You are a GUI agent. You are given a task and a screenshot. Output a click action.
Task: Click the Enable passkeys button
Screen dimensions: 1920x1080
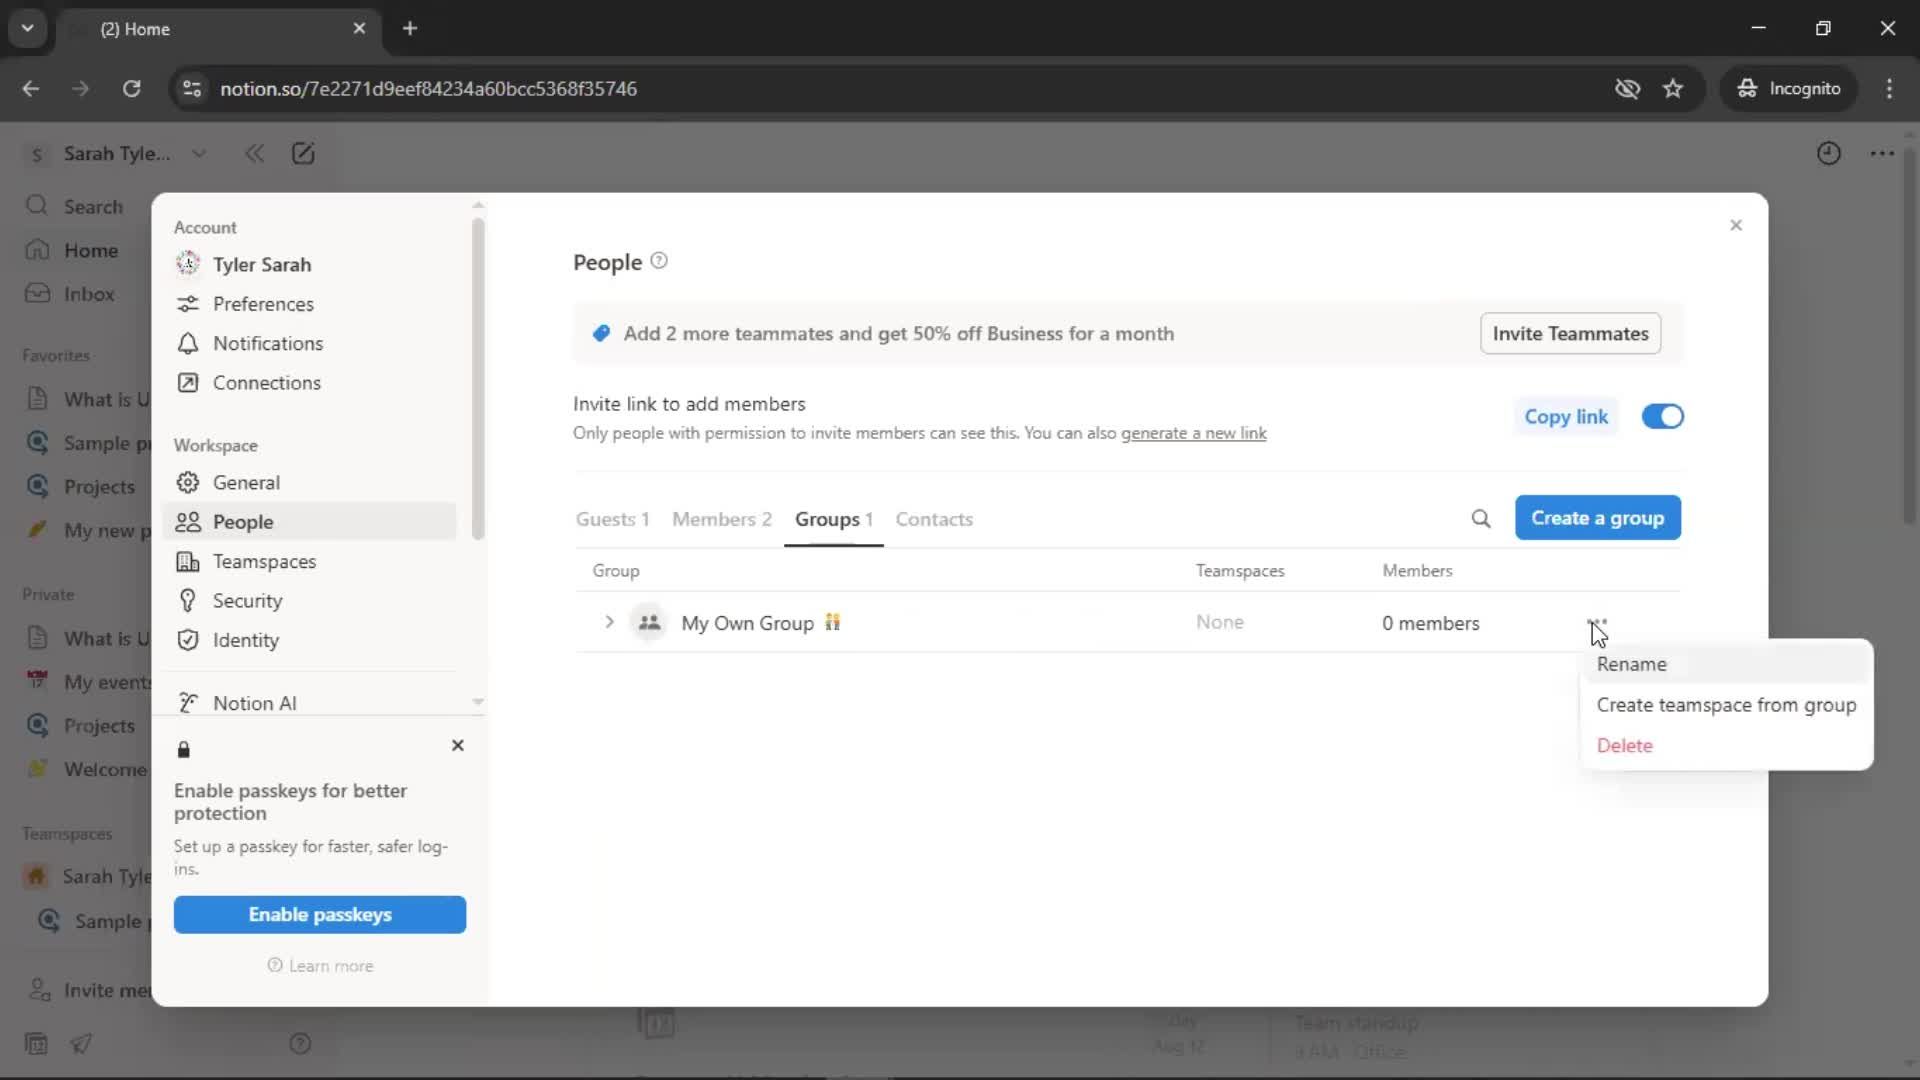coord(320,914)
